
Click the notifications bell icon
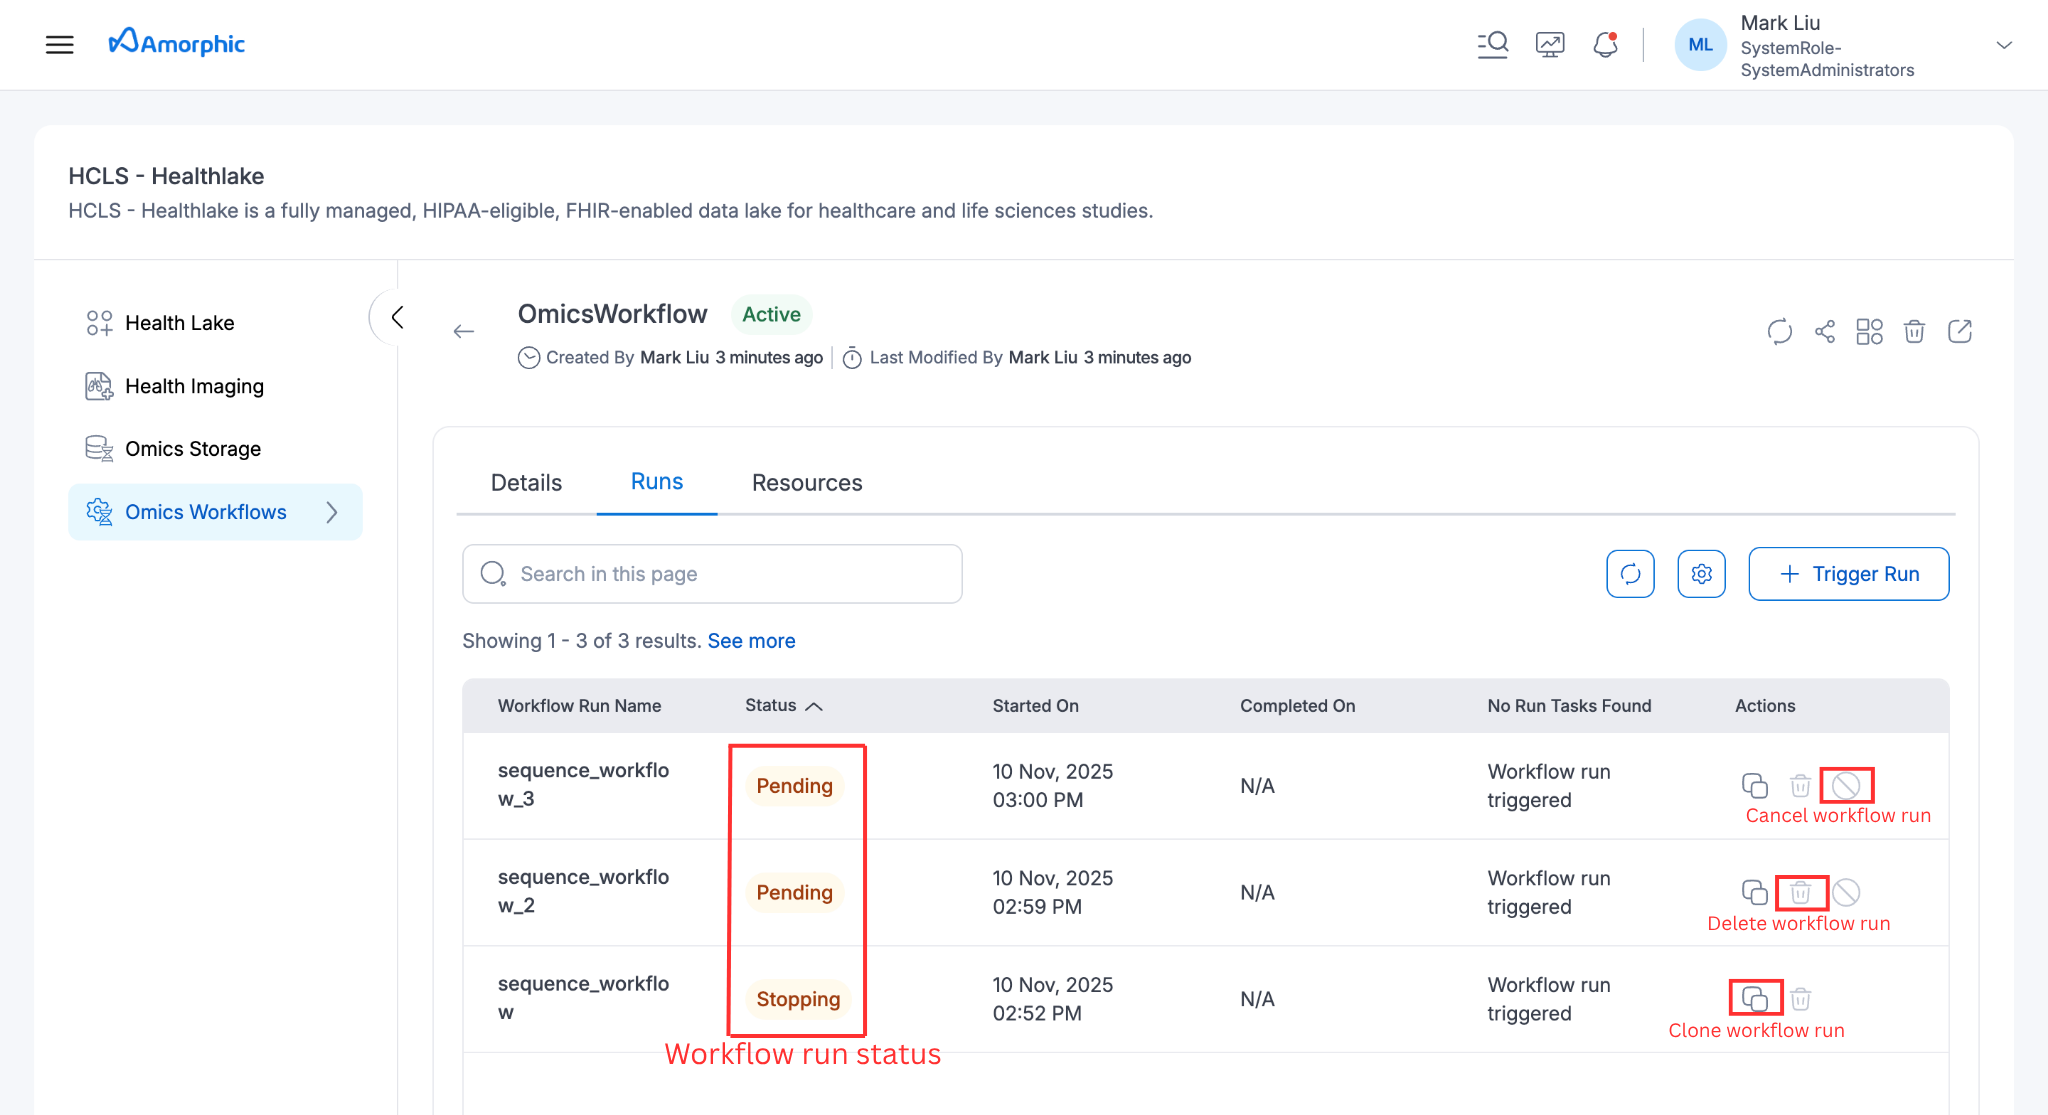(x=1605, y=44)
